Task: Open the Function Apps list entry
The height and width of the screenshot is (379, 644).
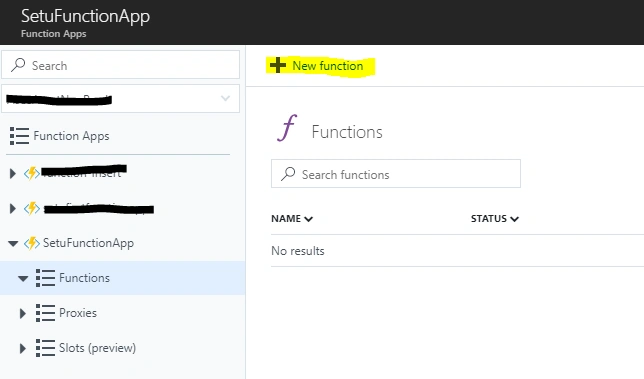Action: click(71, 136)
